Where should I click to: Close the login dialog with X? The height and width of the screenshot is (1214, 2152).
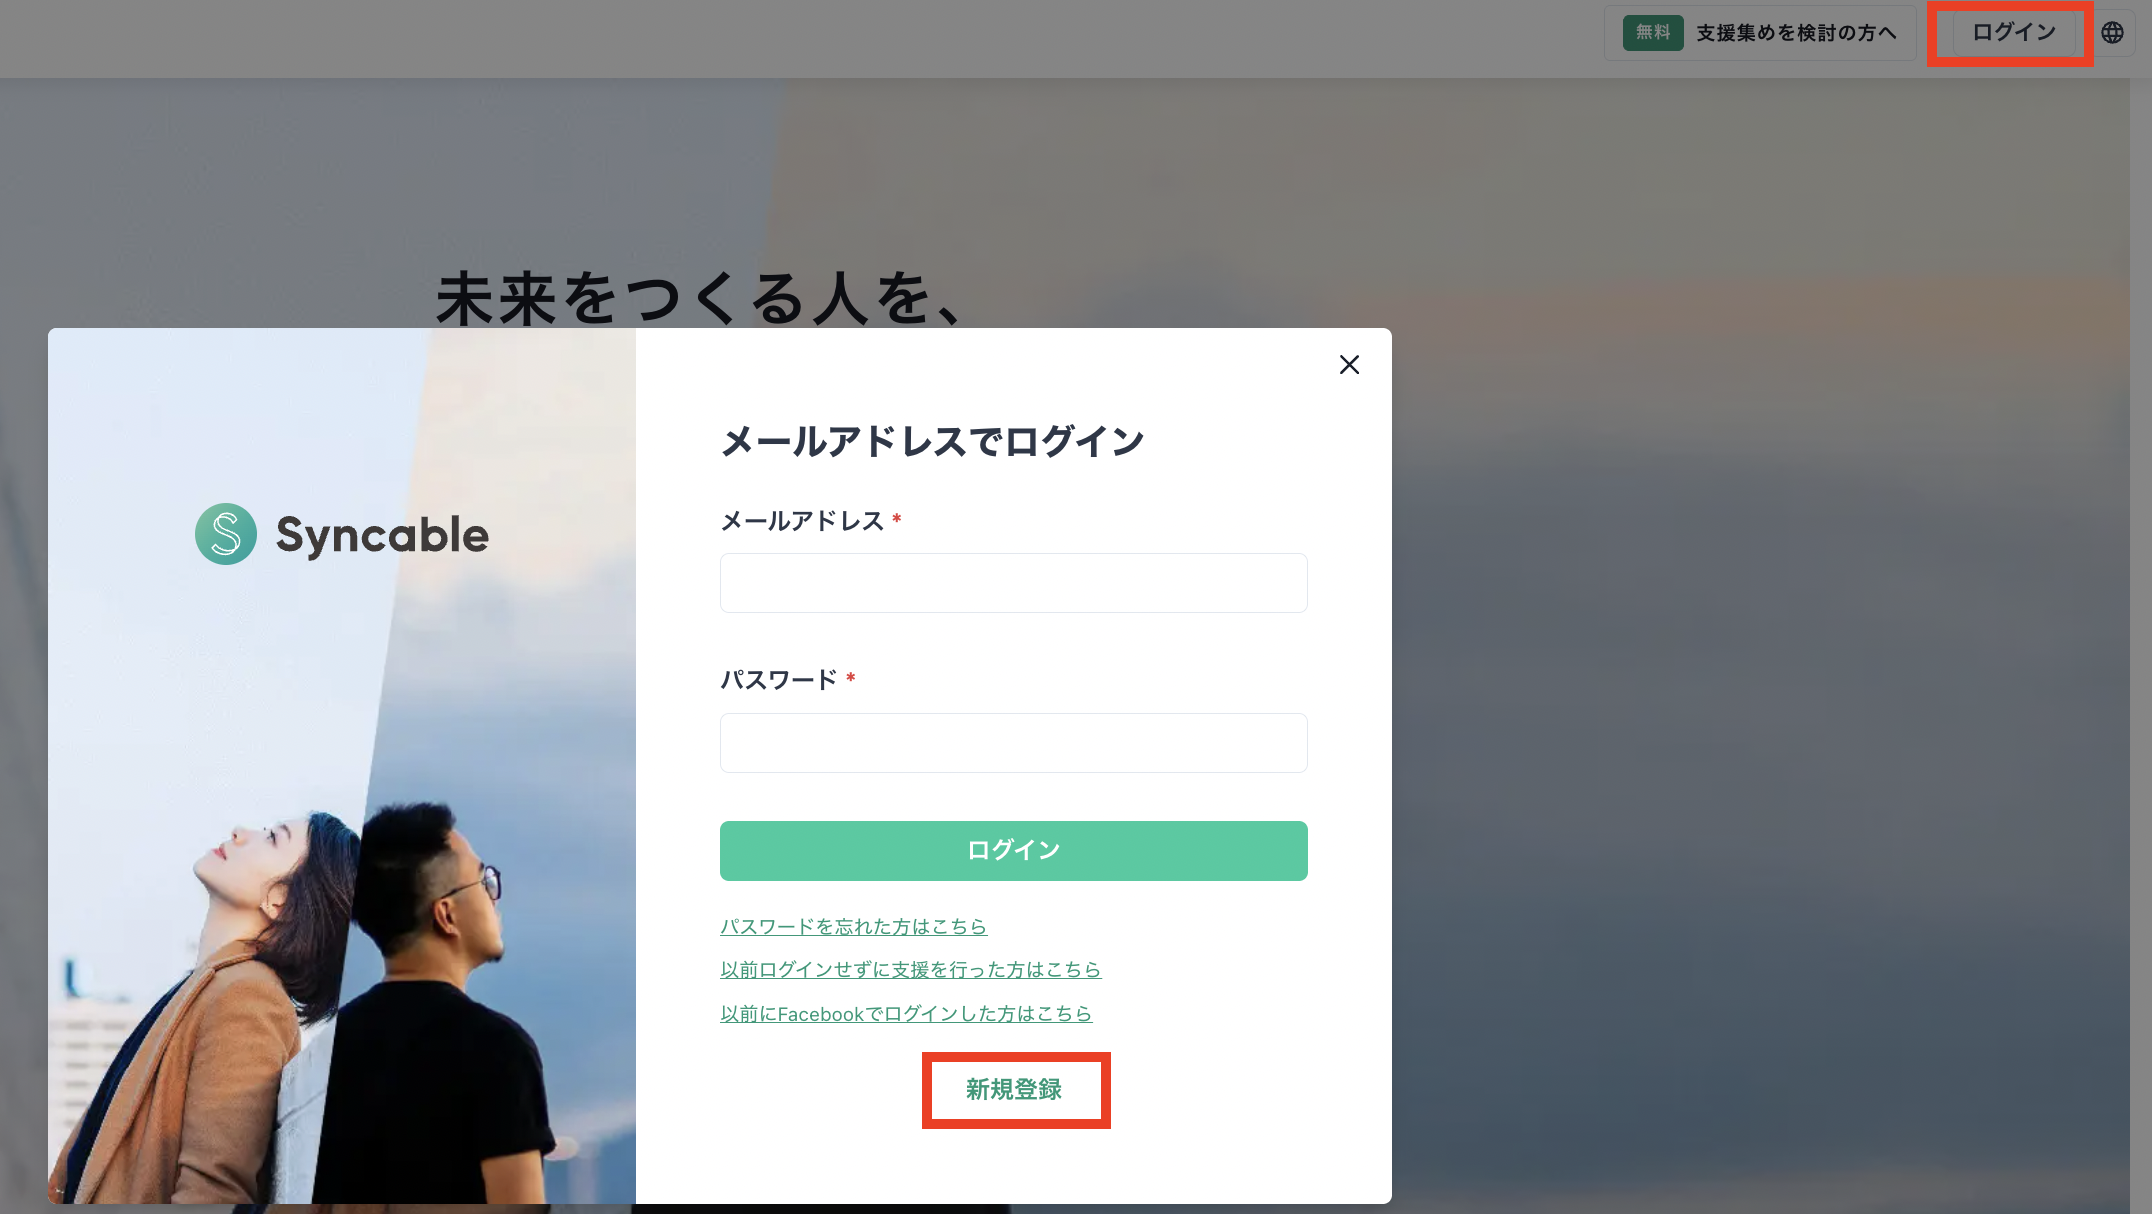click(1349, 365)
